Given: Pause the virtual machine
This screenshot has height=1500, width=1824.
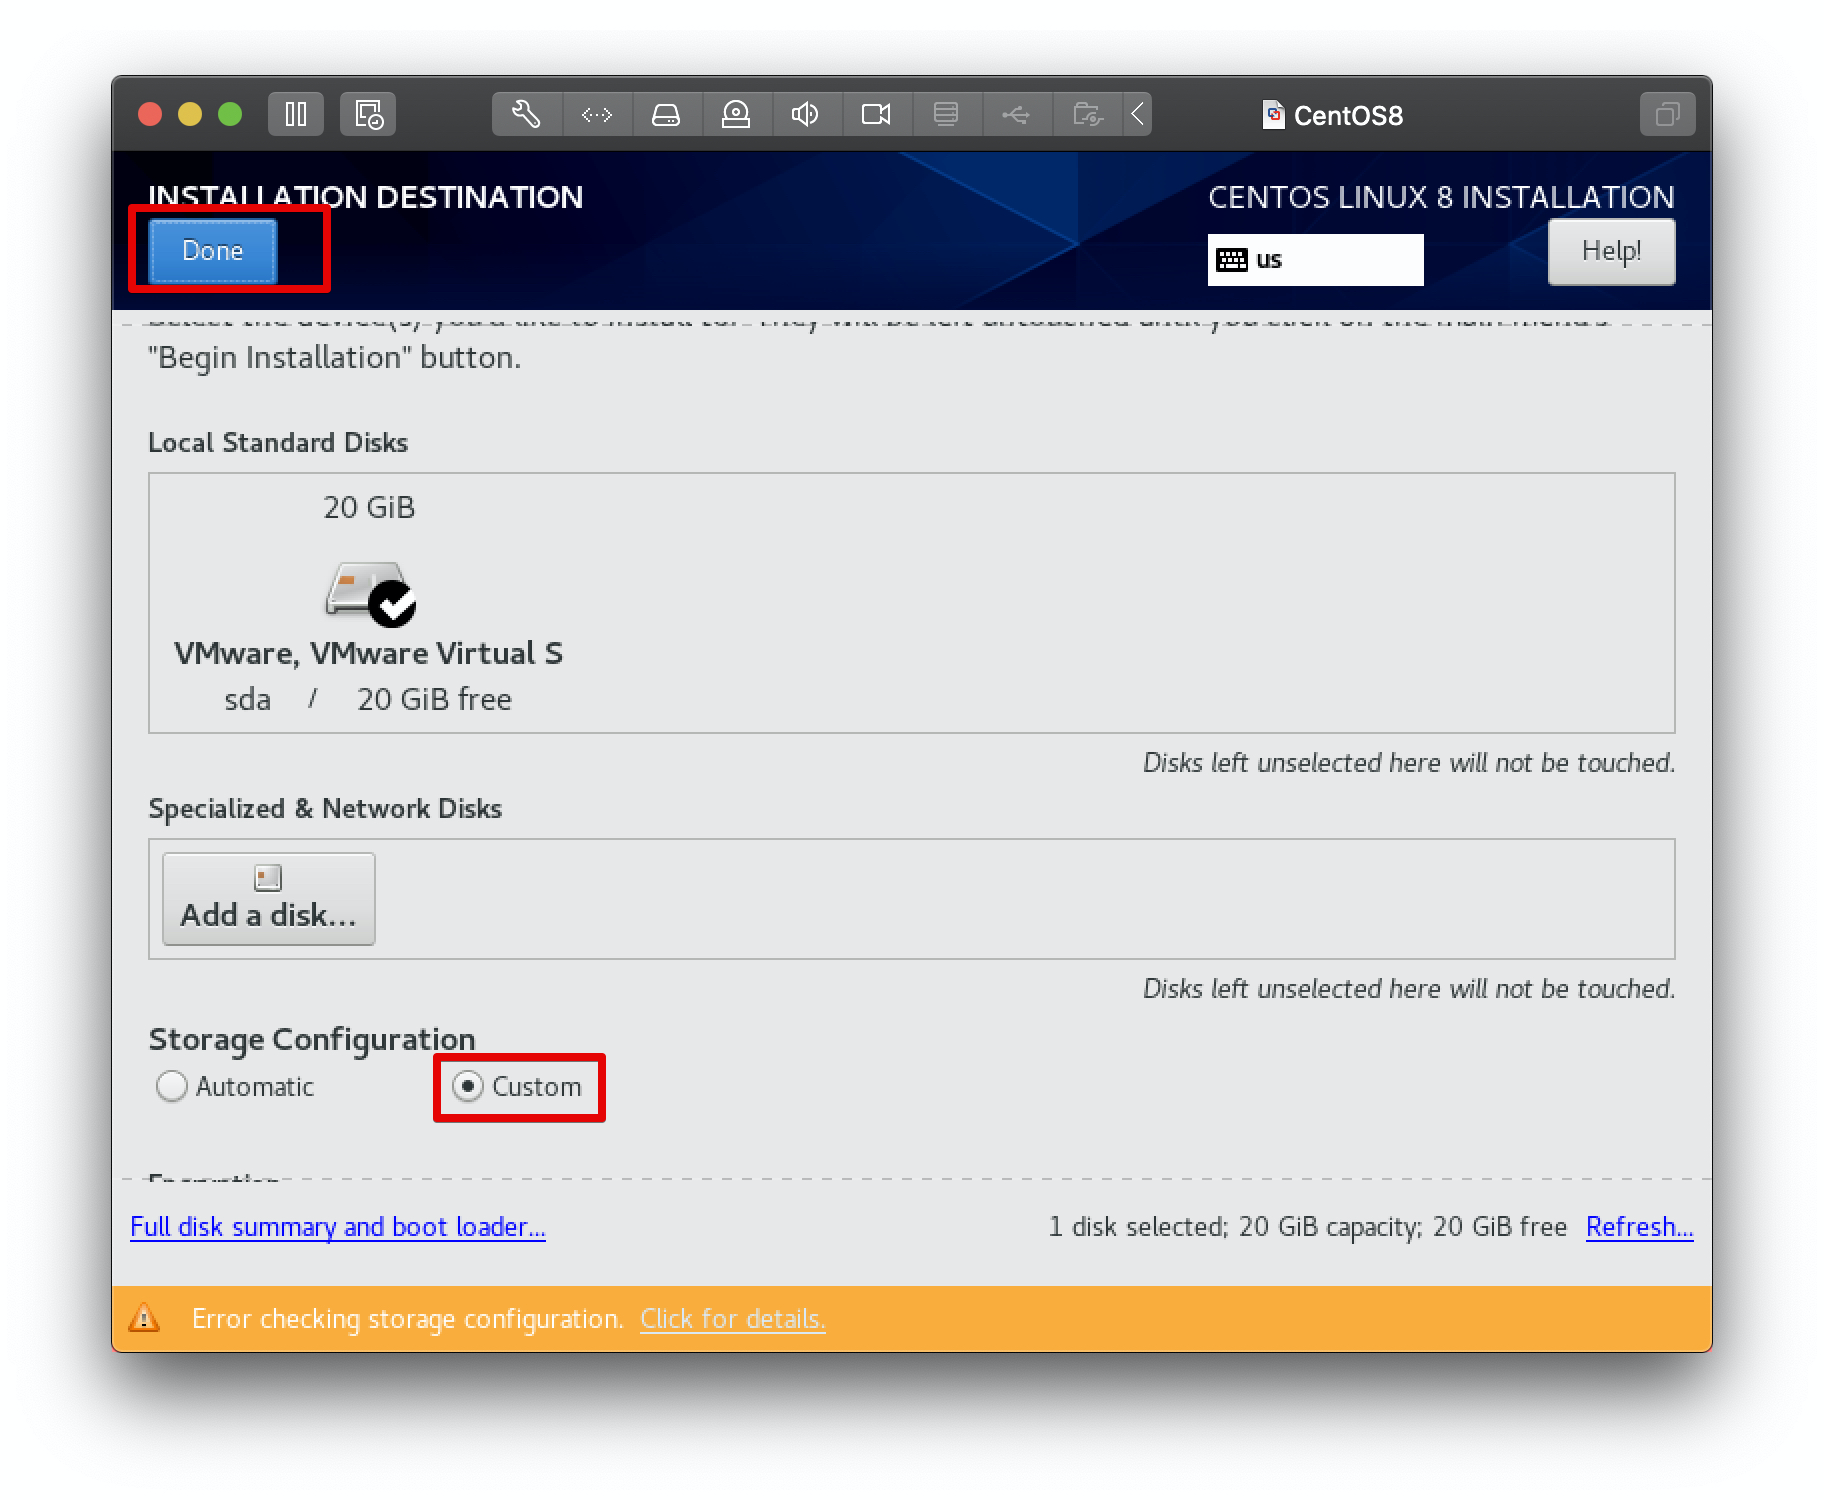Looking at the screenshot, I should 296,114.
